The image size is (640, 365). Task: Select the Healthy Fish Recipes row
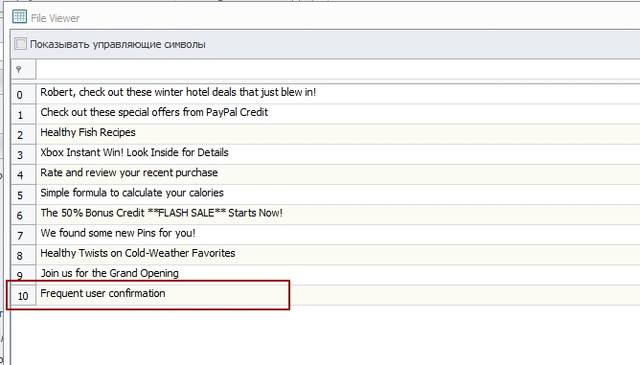tap(338, 134)
